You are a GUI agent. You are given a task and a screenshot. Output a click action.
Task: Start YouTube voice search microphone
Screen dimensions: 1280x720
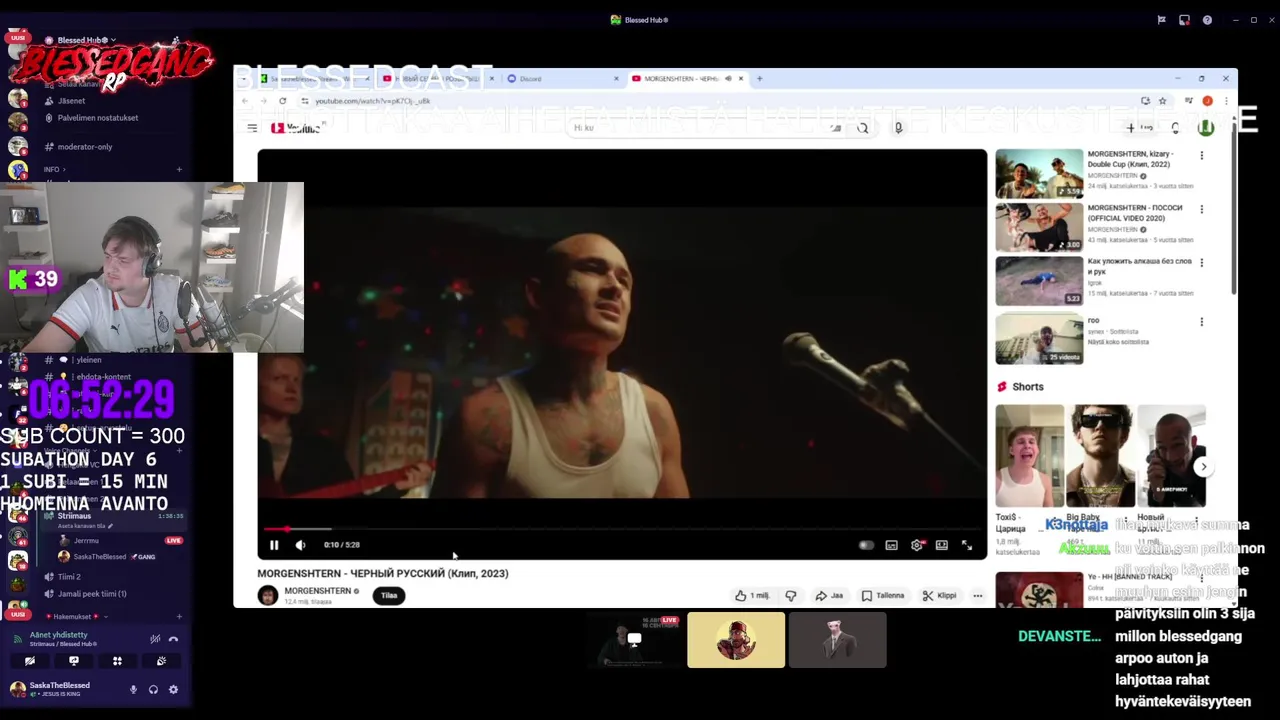[x=898, y=128]
